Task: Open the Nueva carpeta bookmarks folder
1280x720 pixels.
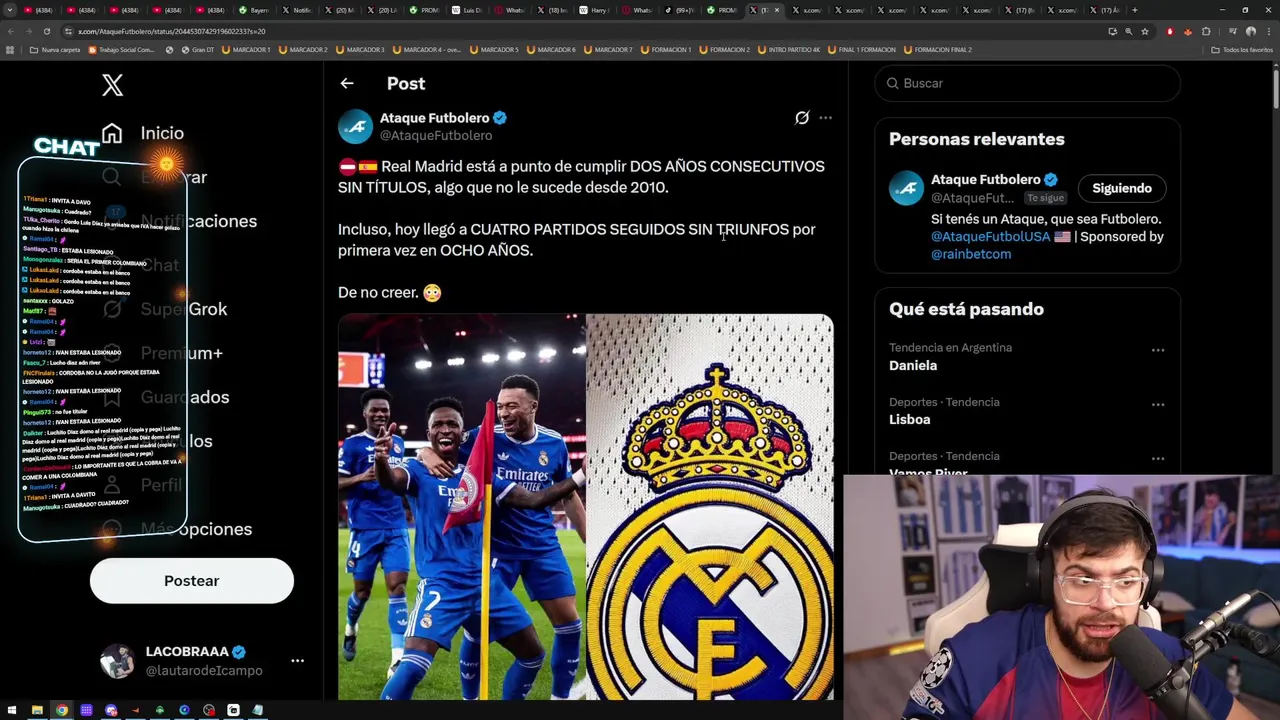Action: click(55, 50)
